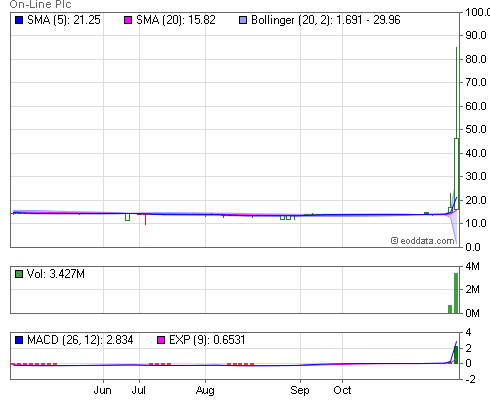
Task: Click the green Vol legend swatch
Action: (x=19, y=274)
